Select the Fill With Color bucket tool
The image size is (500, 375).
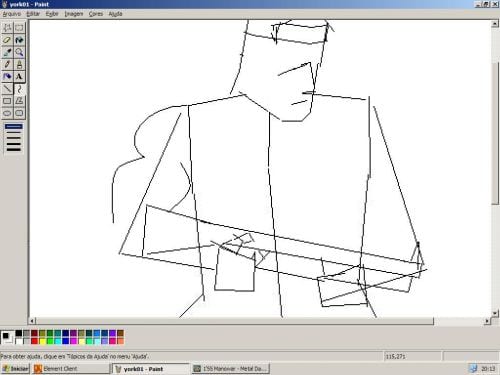19,40
